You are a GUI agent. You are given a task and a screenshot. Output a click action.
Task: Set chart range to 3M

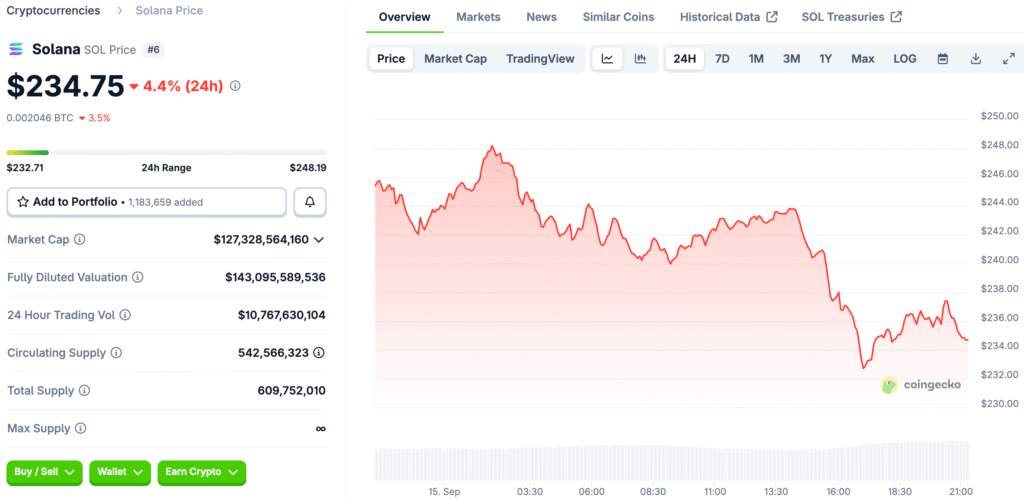click(792, 59)
